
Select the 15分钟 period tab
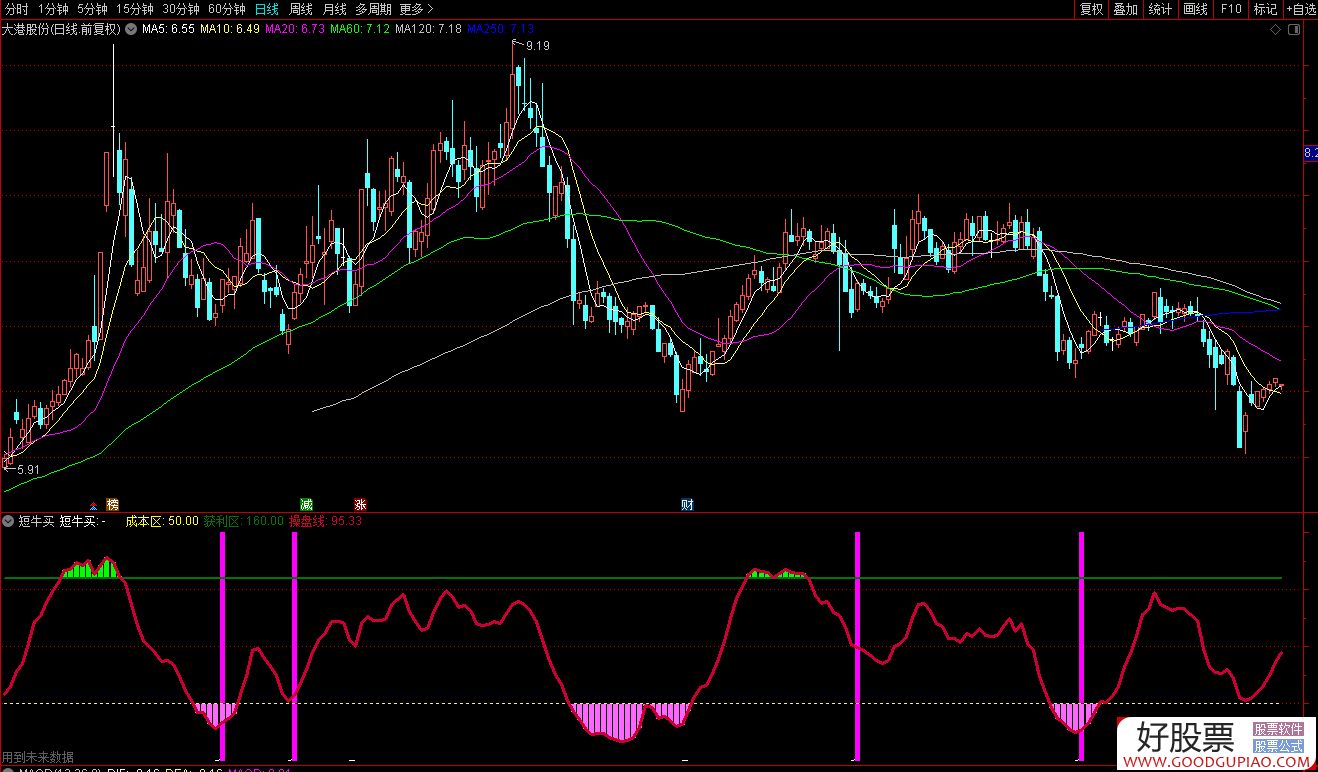[x=134, y=9]
